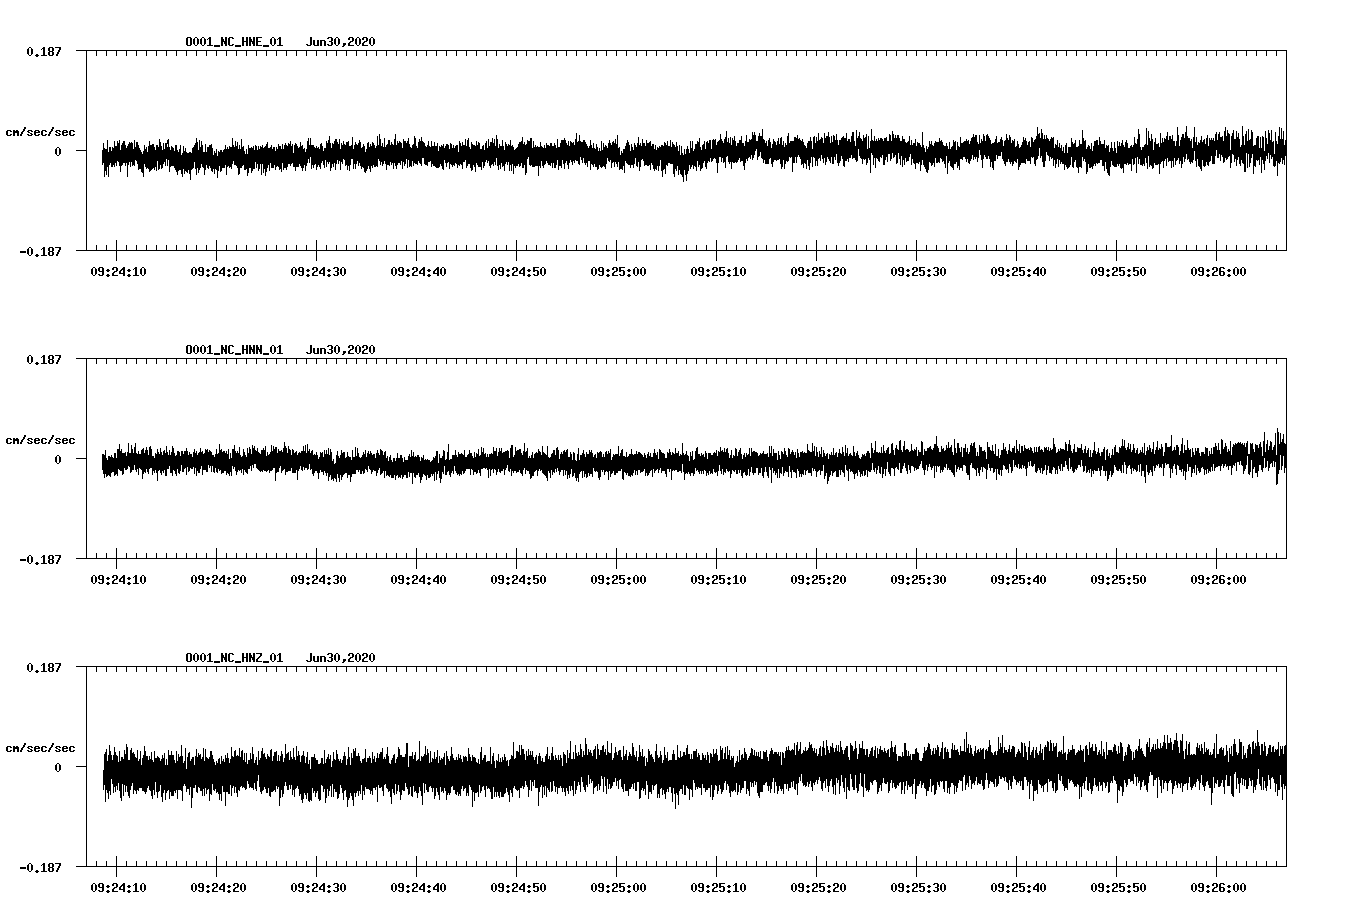Click the 0.187 upper limit of HNE plot
The image size is (1358, 924).
(x=44, y=51)
